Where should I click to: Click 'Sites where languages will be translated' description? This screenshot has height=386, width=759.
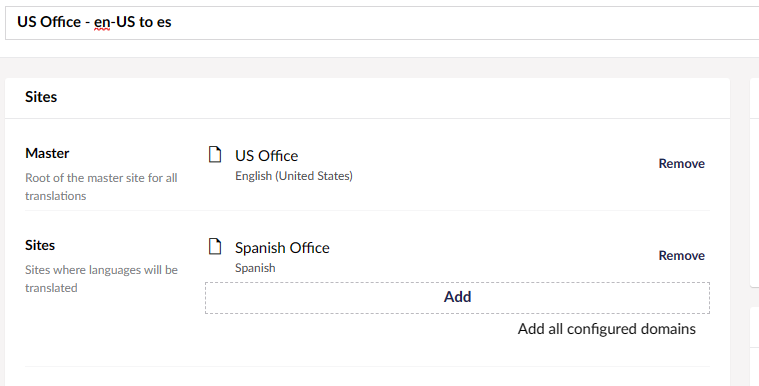pos(101,279)
